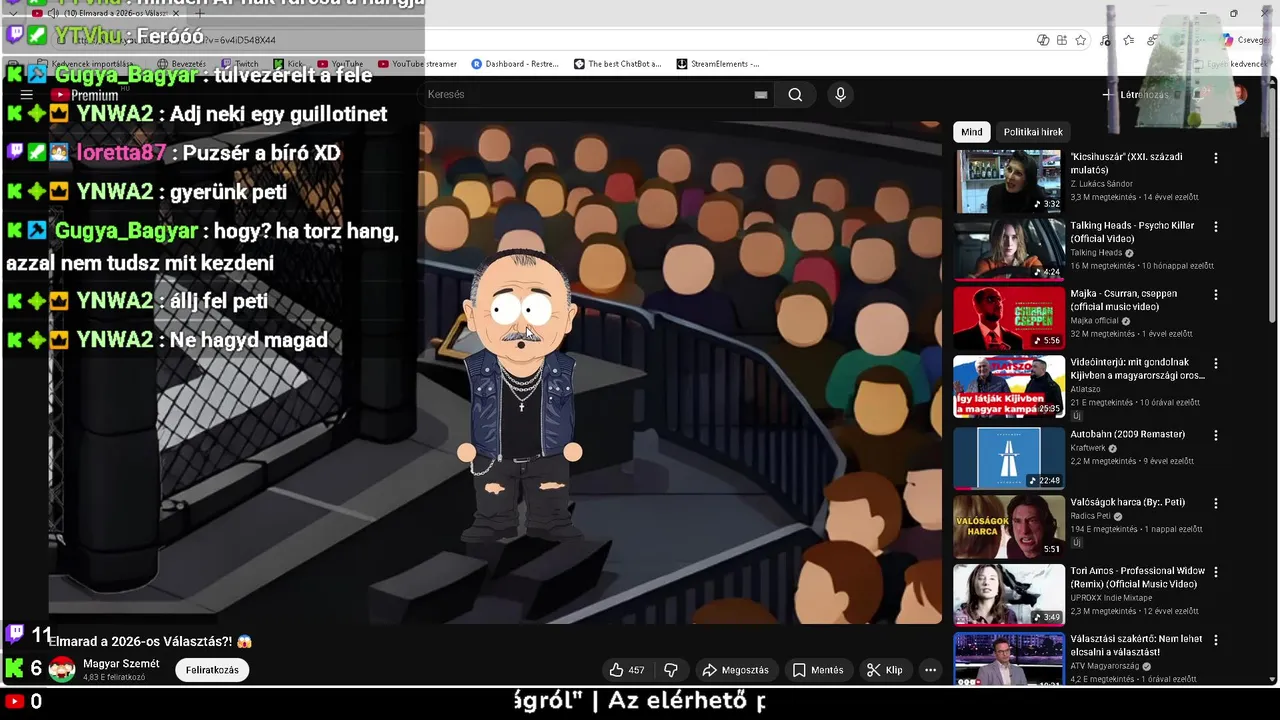
Task: Close the Elmarad a 2026-os tab
Action: [175, 14]
